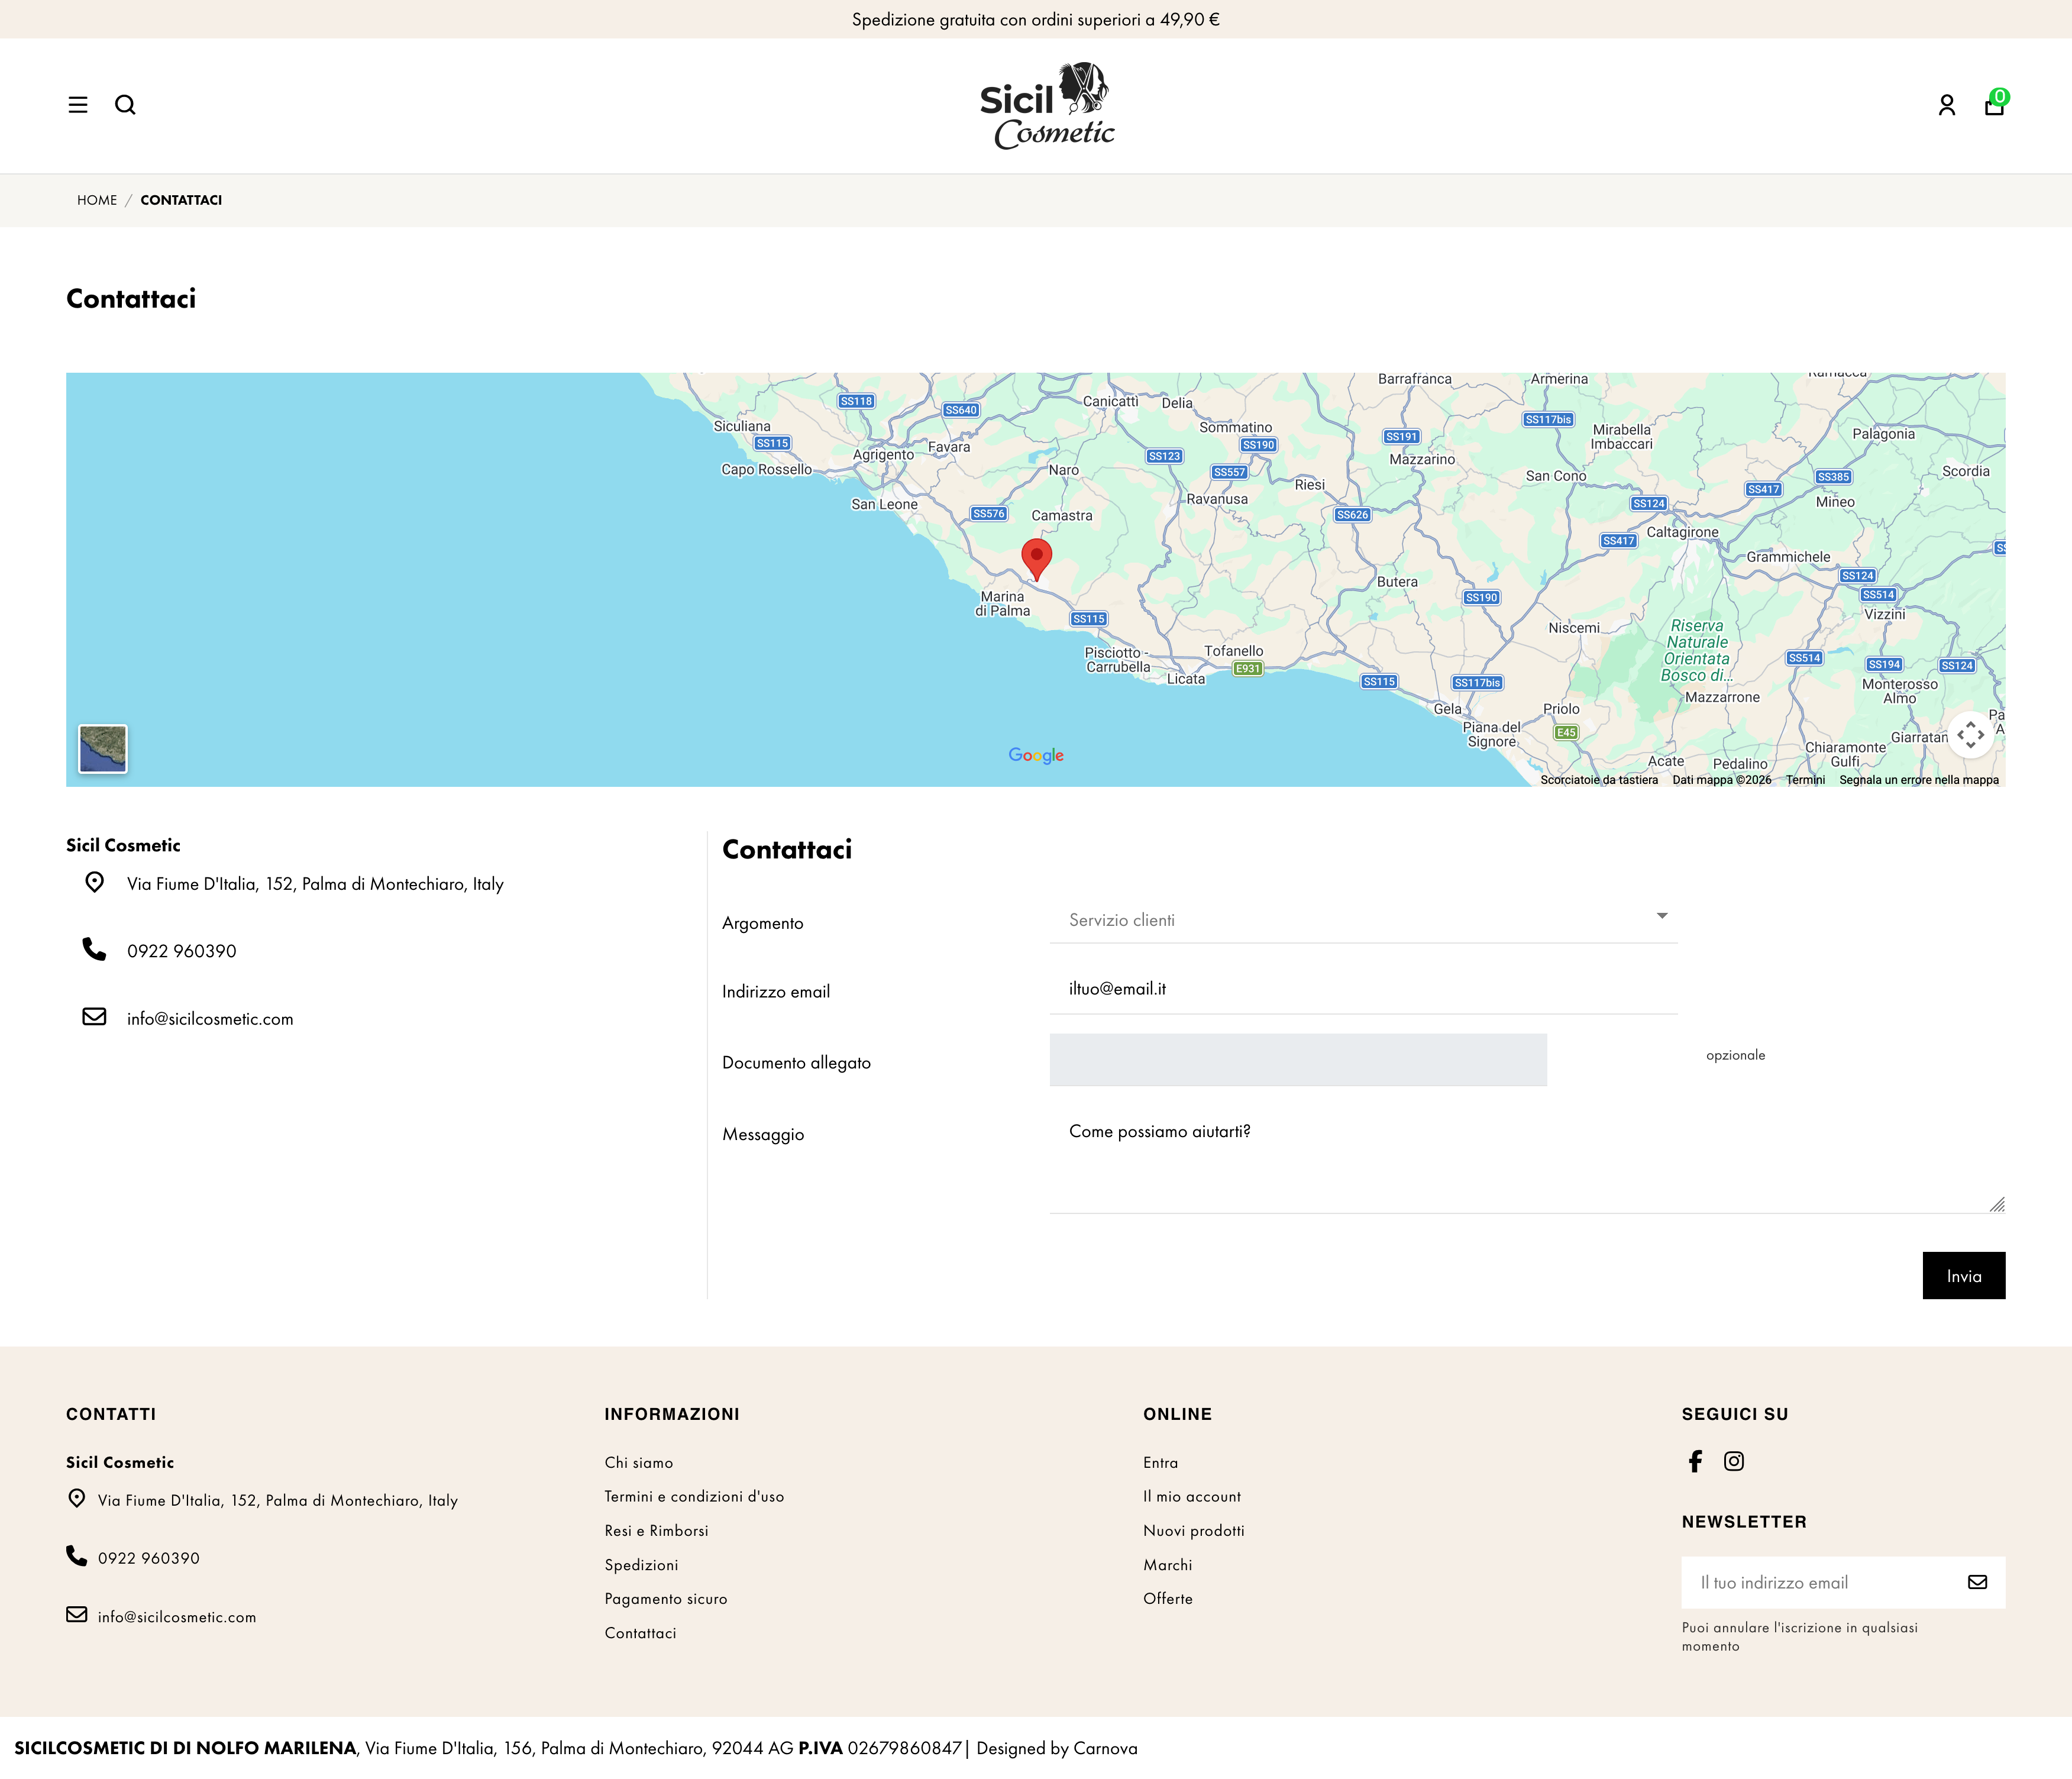The height and width of the screenshot is (1779, 2072).
Task: Click footer phone number 0922 960390
Action: point(149,1558)
